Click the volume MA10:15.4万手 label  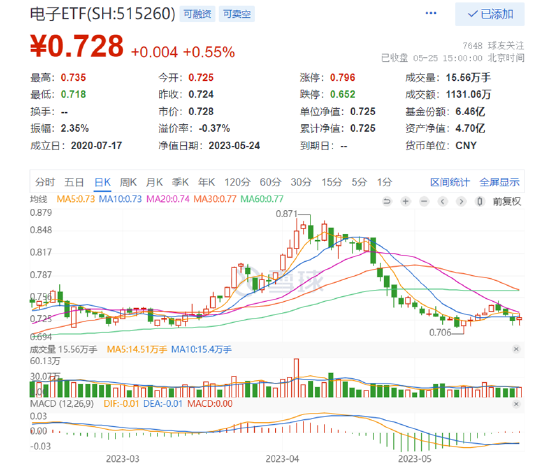coord(201,349)
